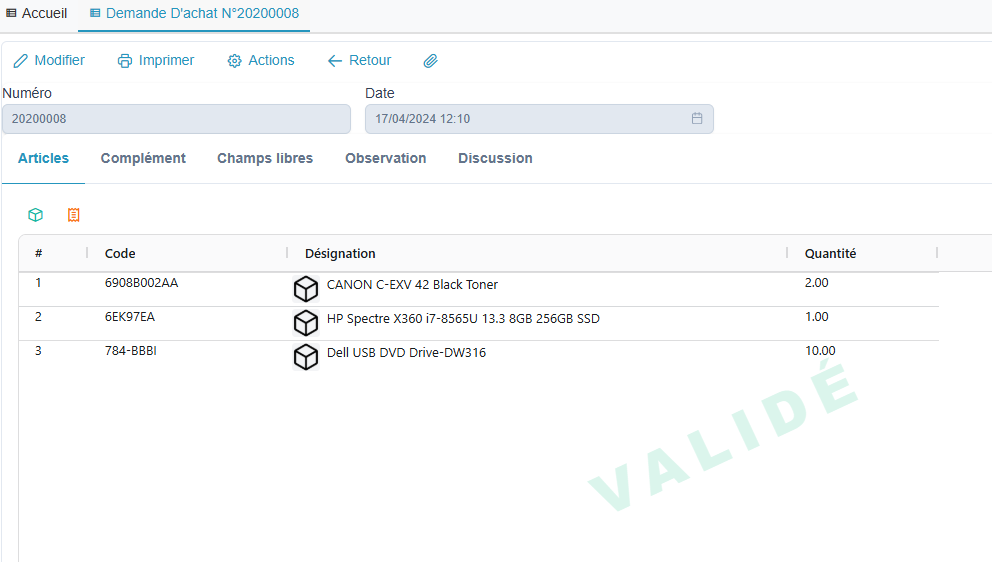
Task: Open the Actions gear menu
Action: (x=261, y=61)
